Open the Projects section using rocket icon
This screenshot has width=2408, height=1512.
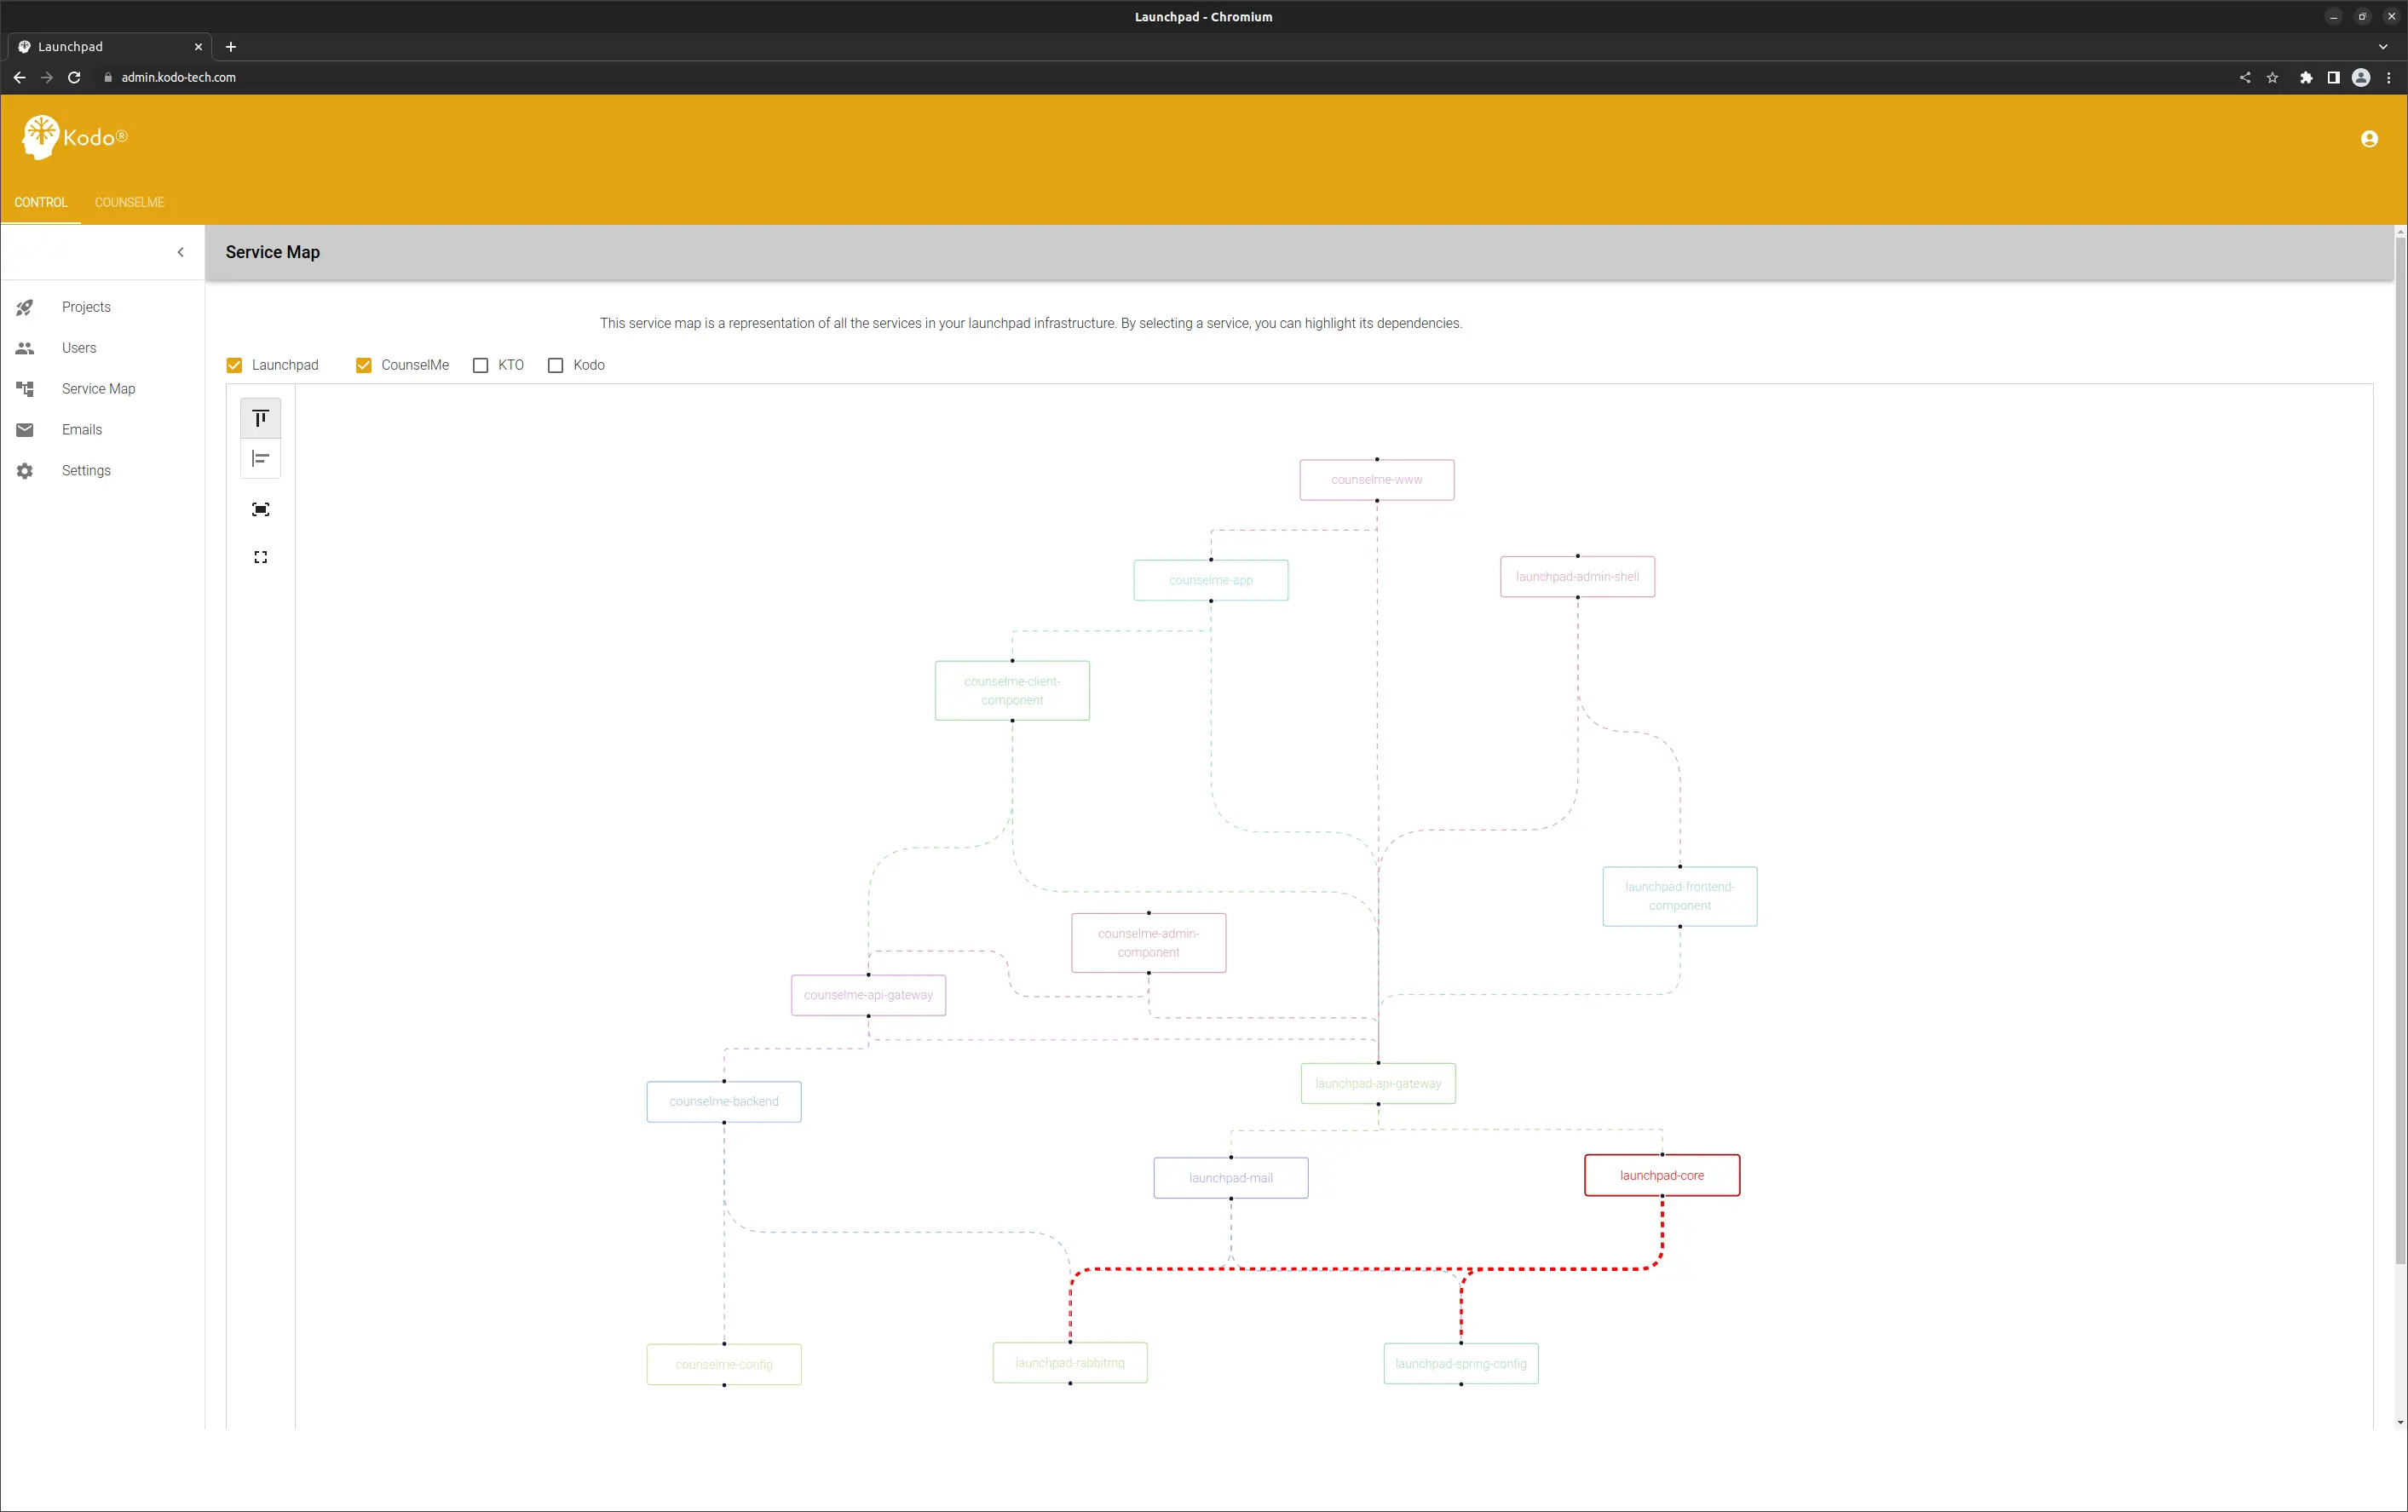pyautogui.click(x=24, y=307)
